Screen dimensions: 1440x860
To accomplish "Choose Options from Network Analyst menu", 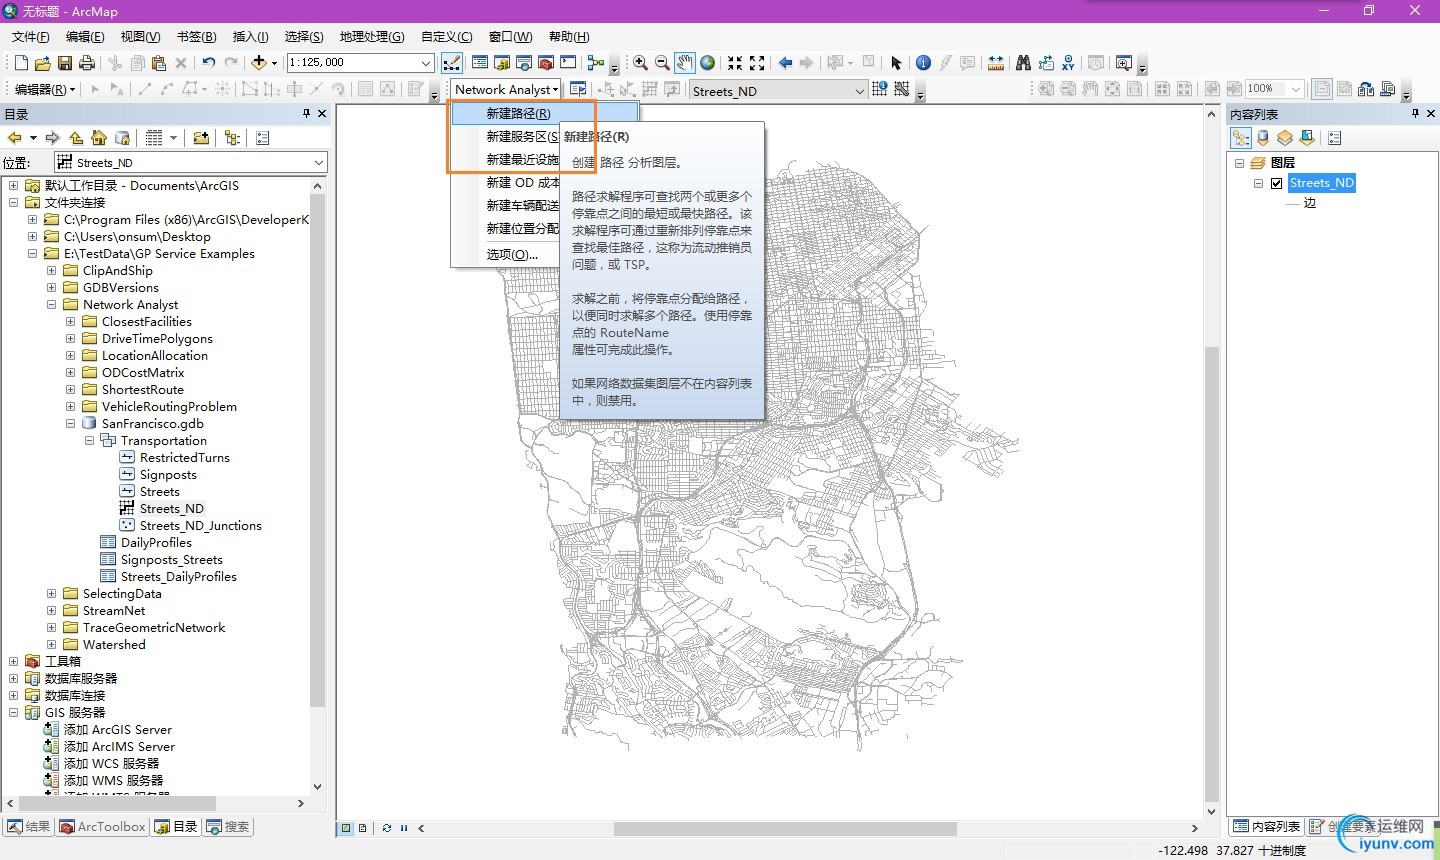I will pos(512,254).
